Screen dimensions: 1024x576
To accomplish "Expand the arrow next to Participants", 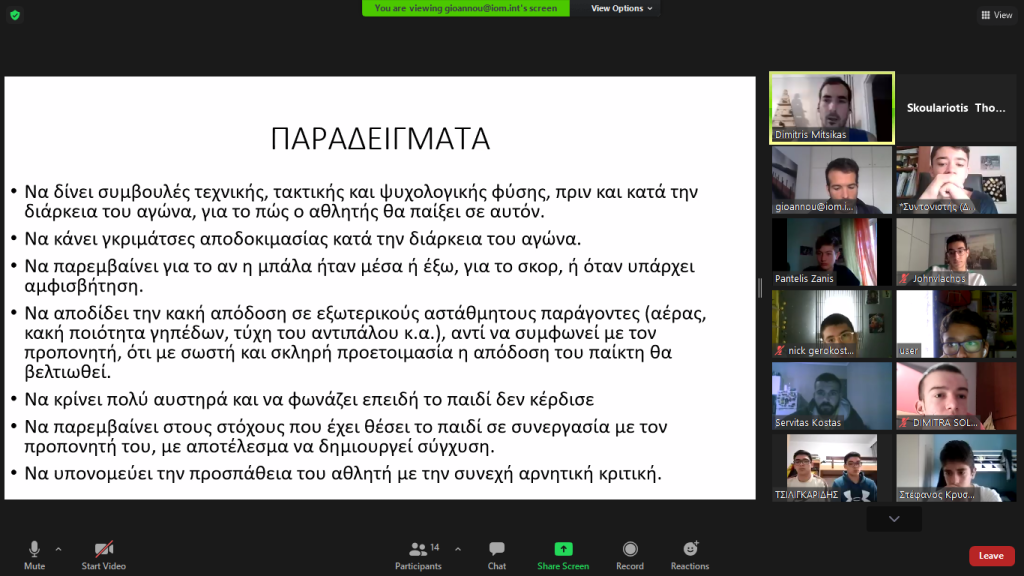I will [x=458, y=549].
